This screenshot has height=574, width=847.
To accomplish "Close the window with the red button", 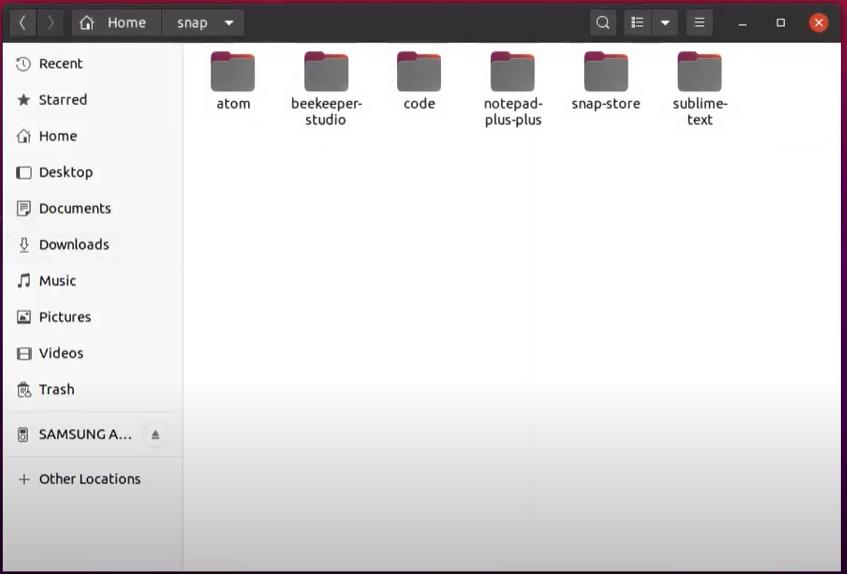I will coord(819,23).
